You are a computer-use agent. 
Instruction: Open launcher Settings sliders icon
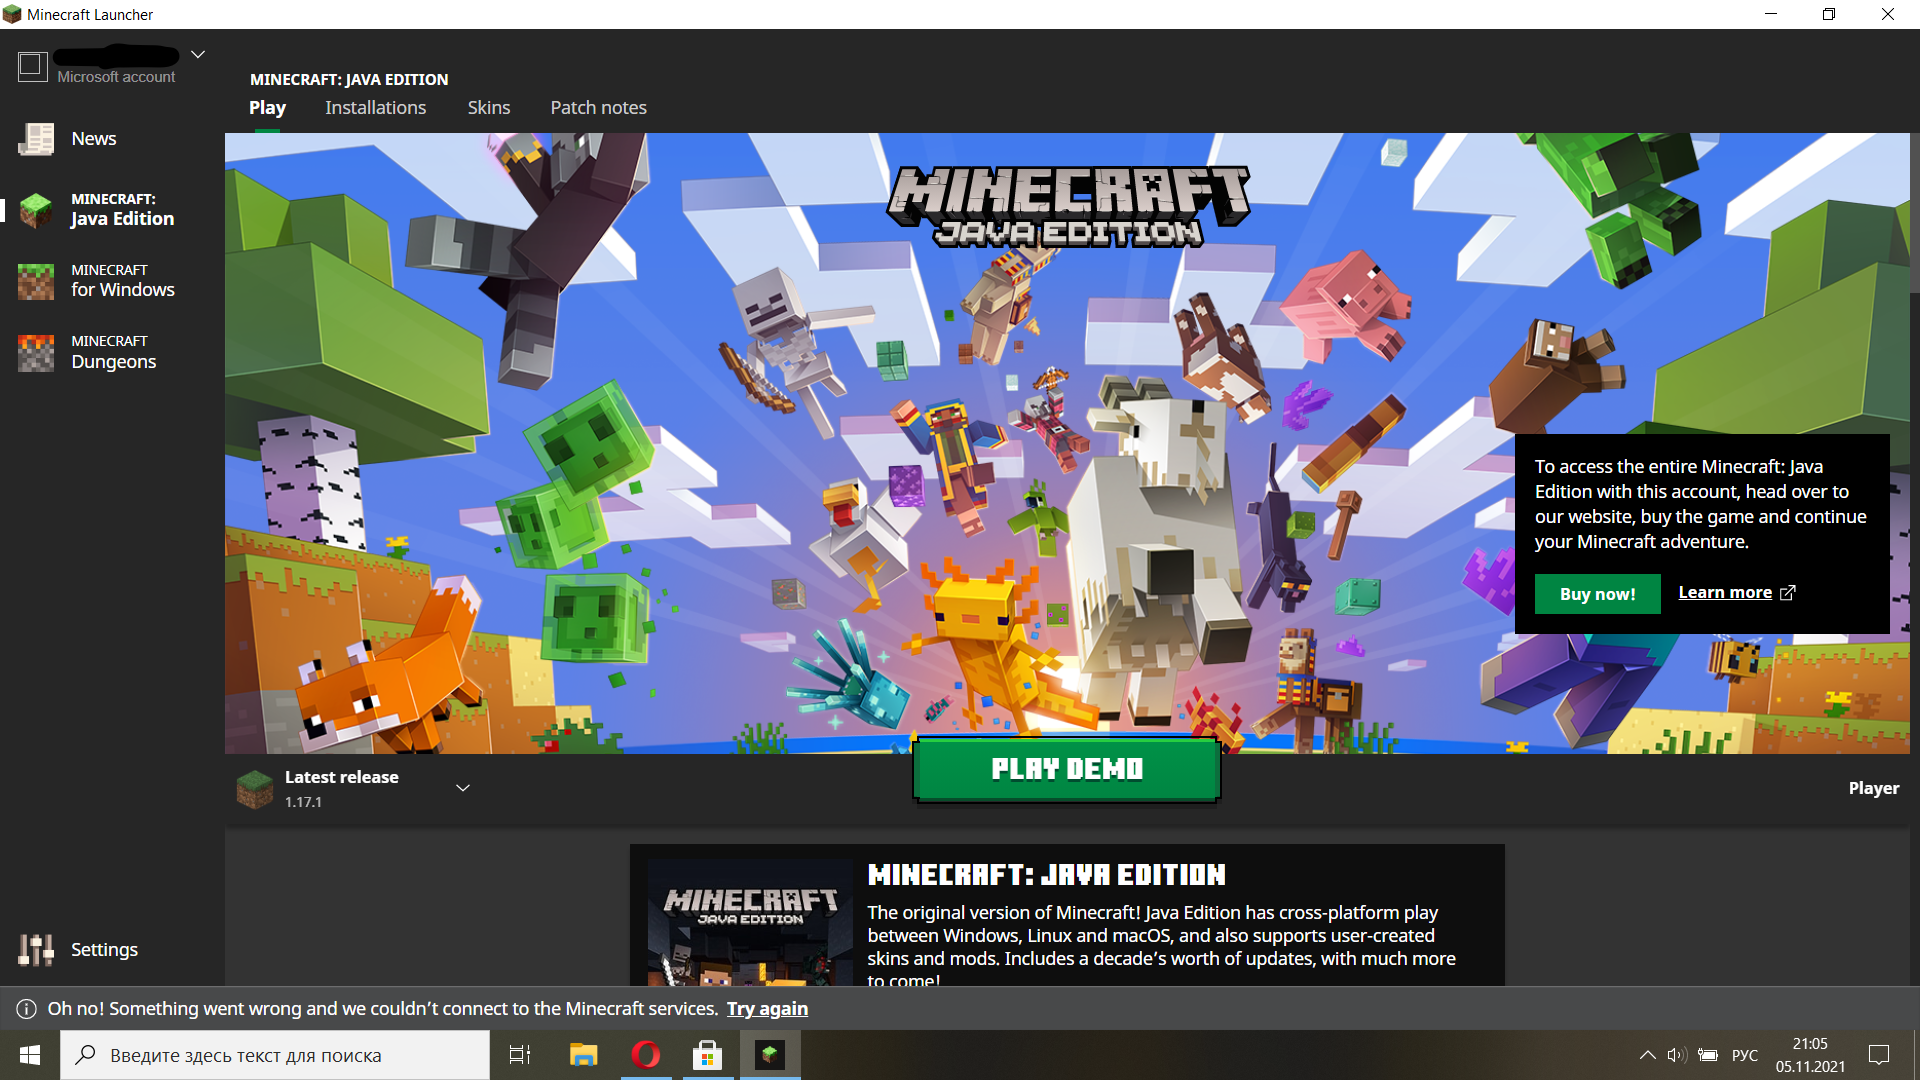click(x=36, y=949)
